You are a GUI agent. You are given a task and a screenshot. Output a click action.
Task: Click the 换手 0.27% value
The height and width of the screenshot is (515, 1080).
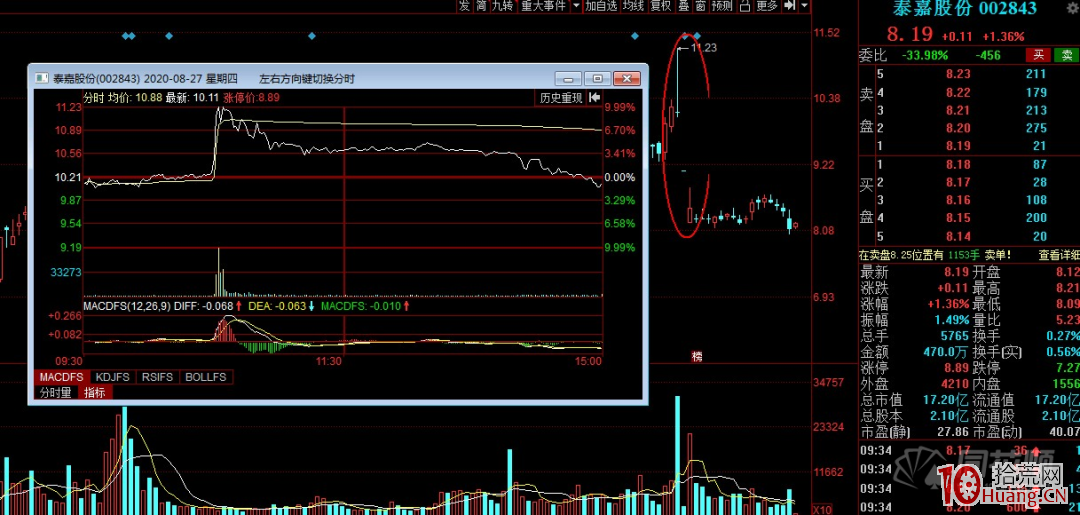(1064, 336)
